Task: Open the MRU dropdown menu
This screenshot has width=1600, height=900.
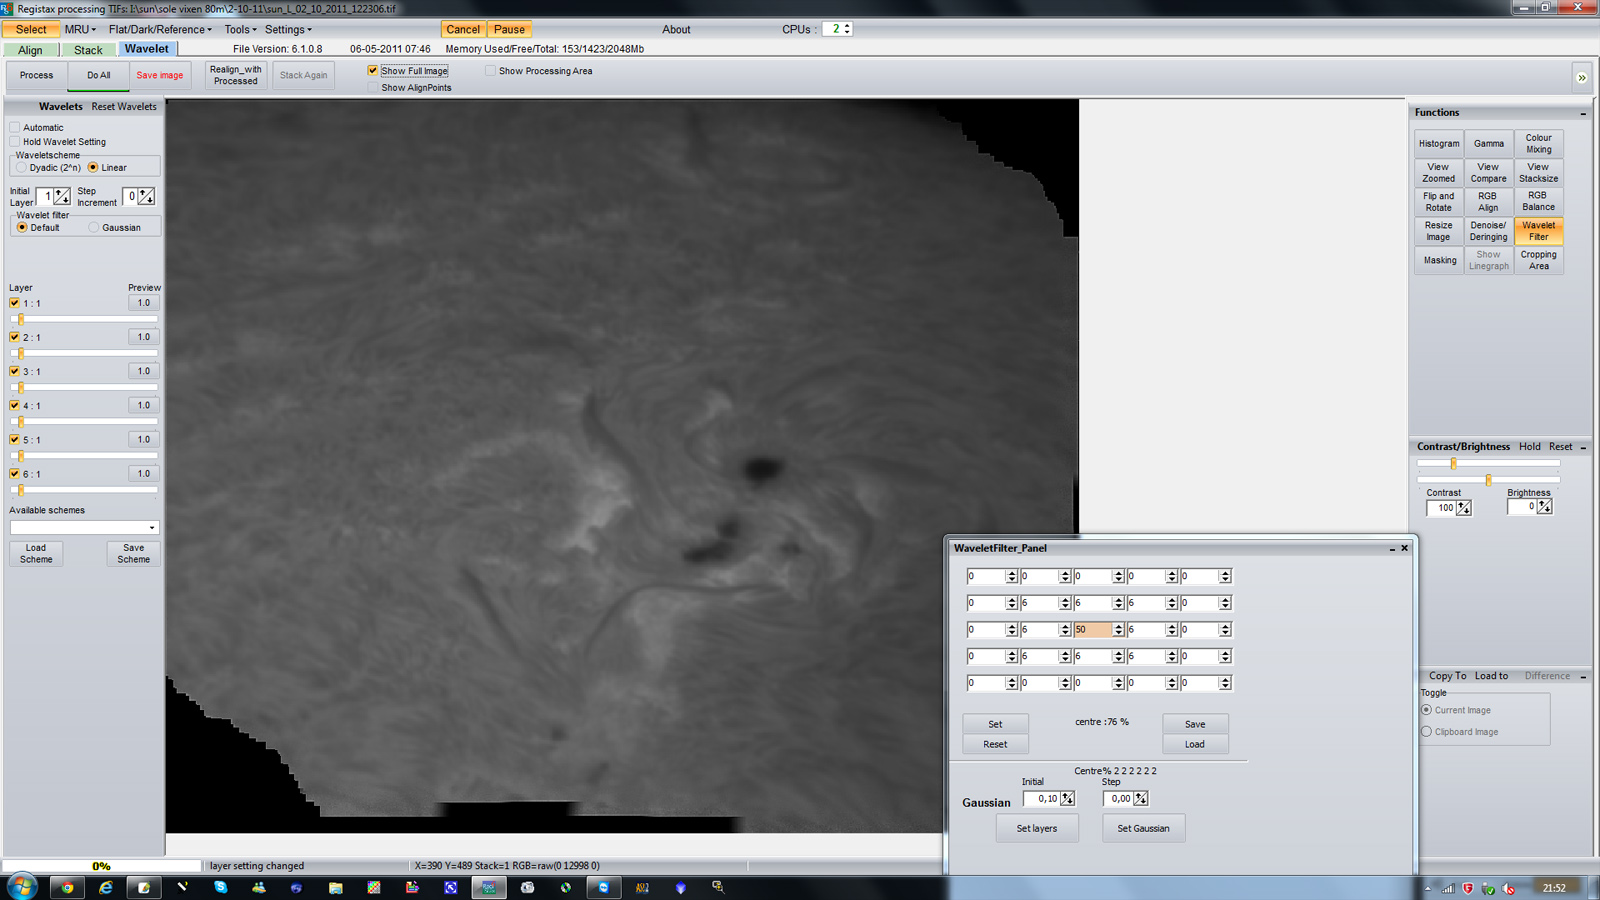Action: [80, 29]
